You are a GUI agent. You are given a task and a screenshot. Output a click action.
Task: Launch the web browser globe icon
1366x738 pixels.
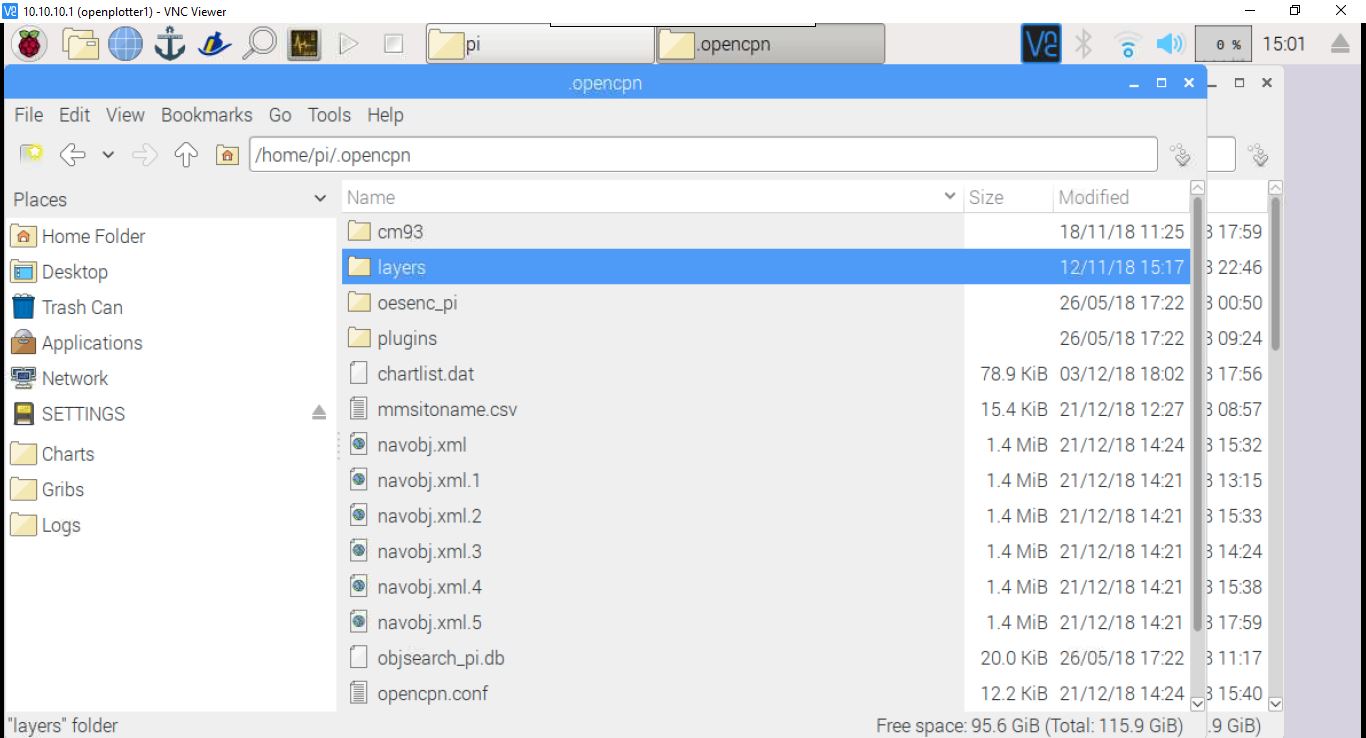tap(125, 43)
